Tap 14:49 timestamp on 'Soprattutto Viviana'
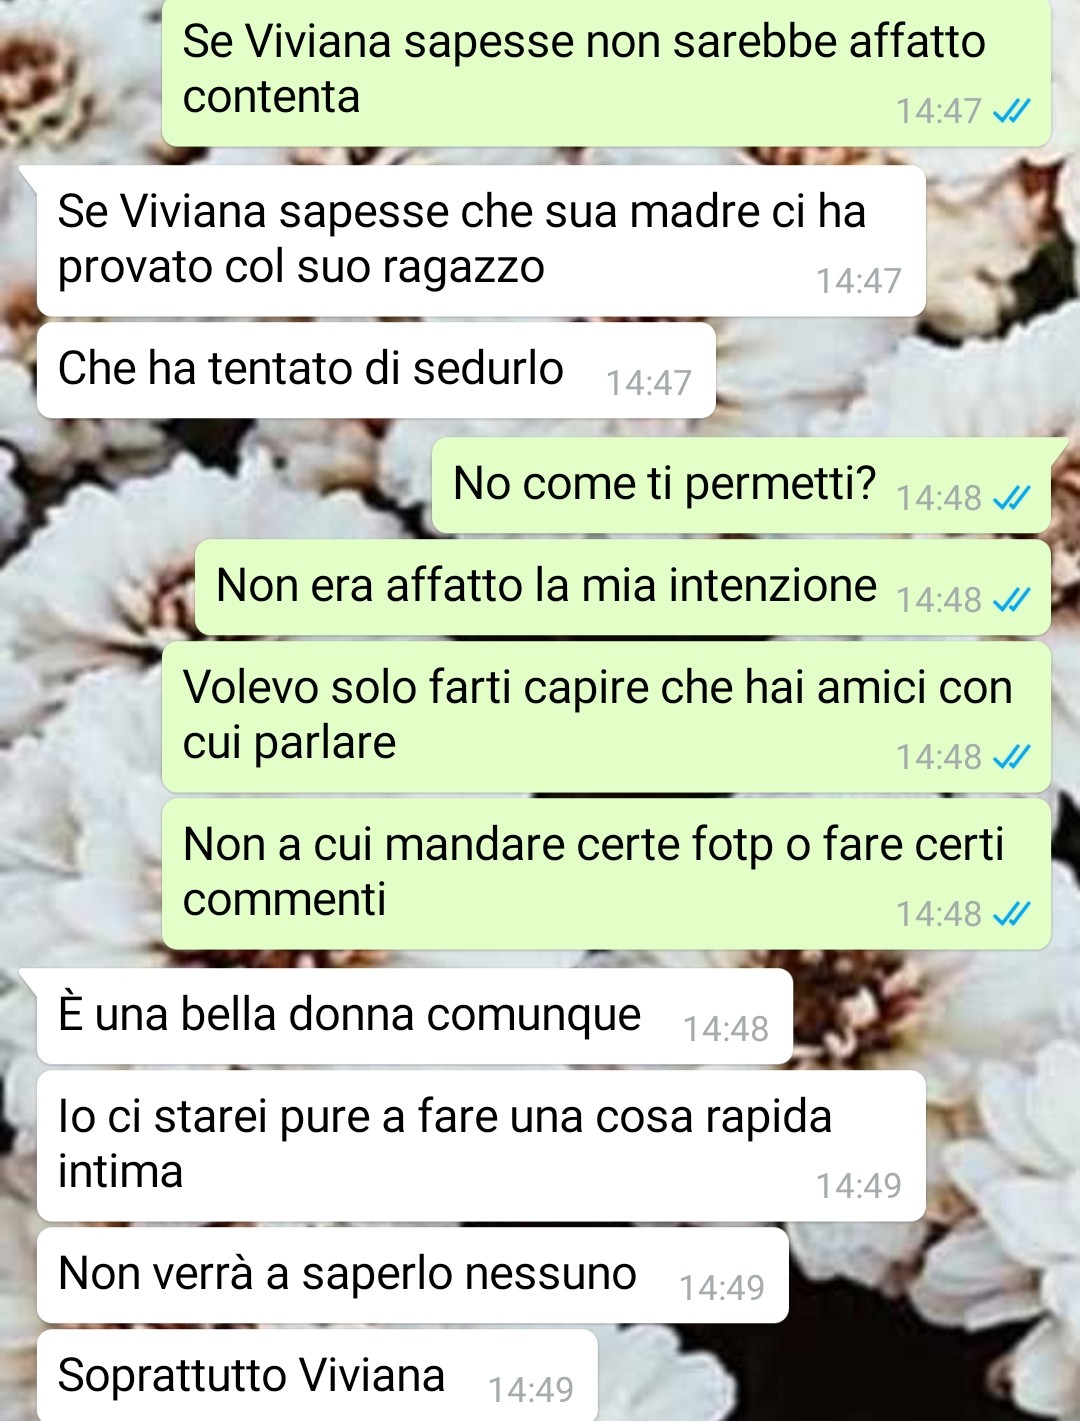Screen dimensions: 1080x1421 pyautogui.click(x=531, y=1389)
